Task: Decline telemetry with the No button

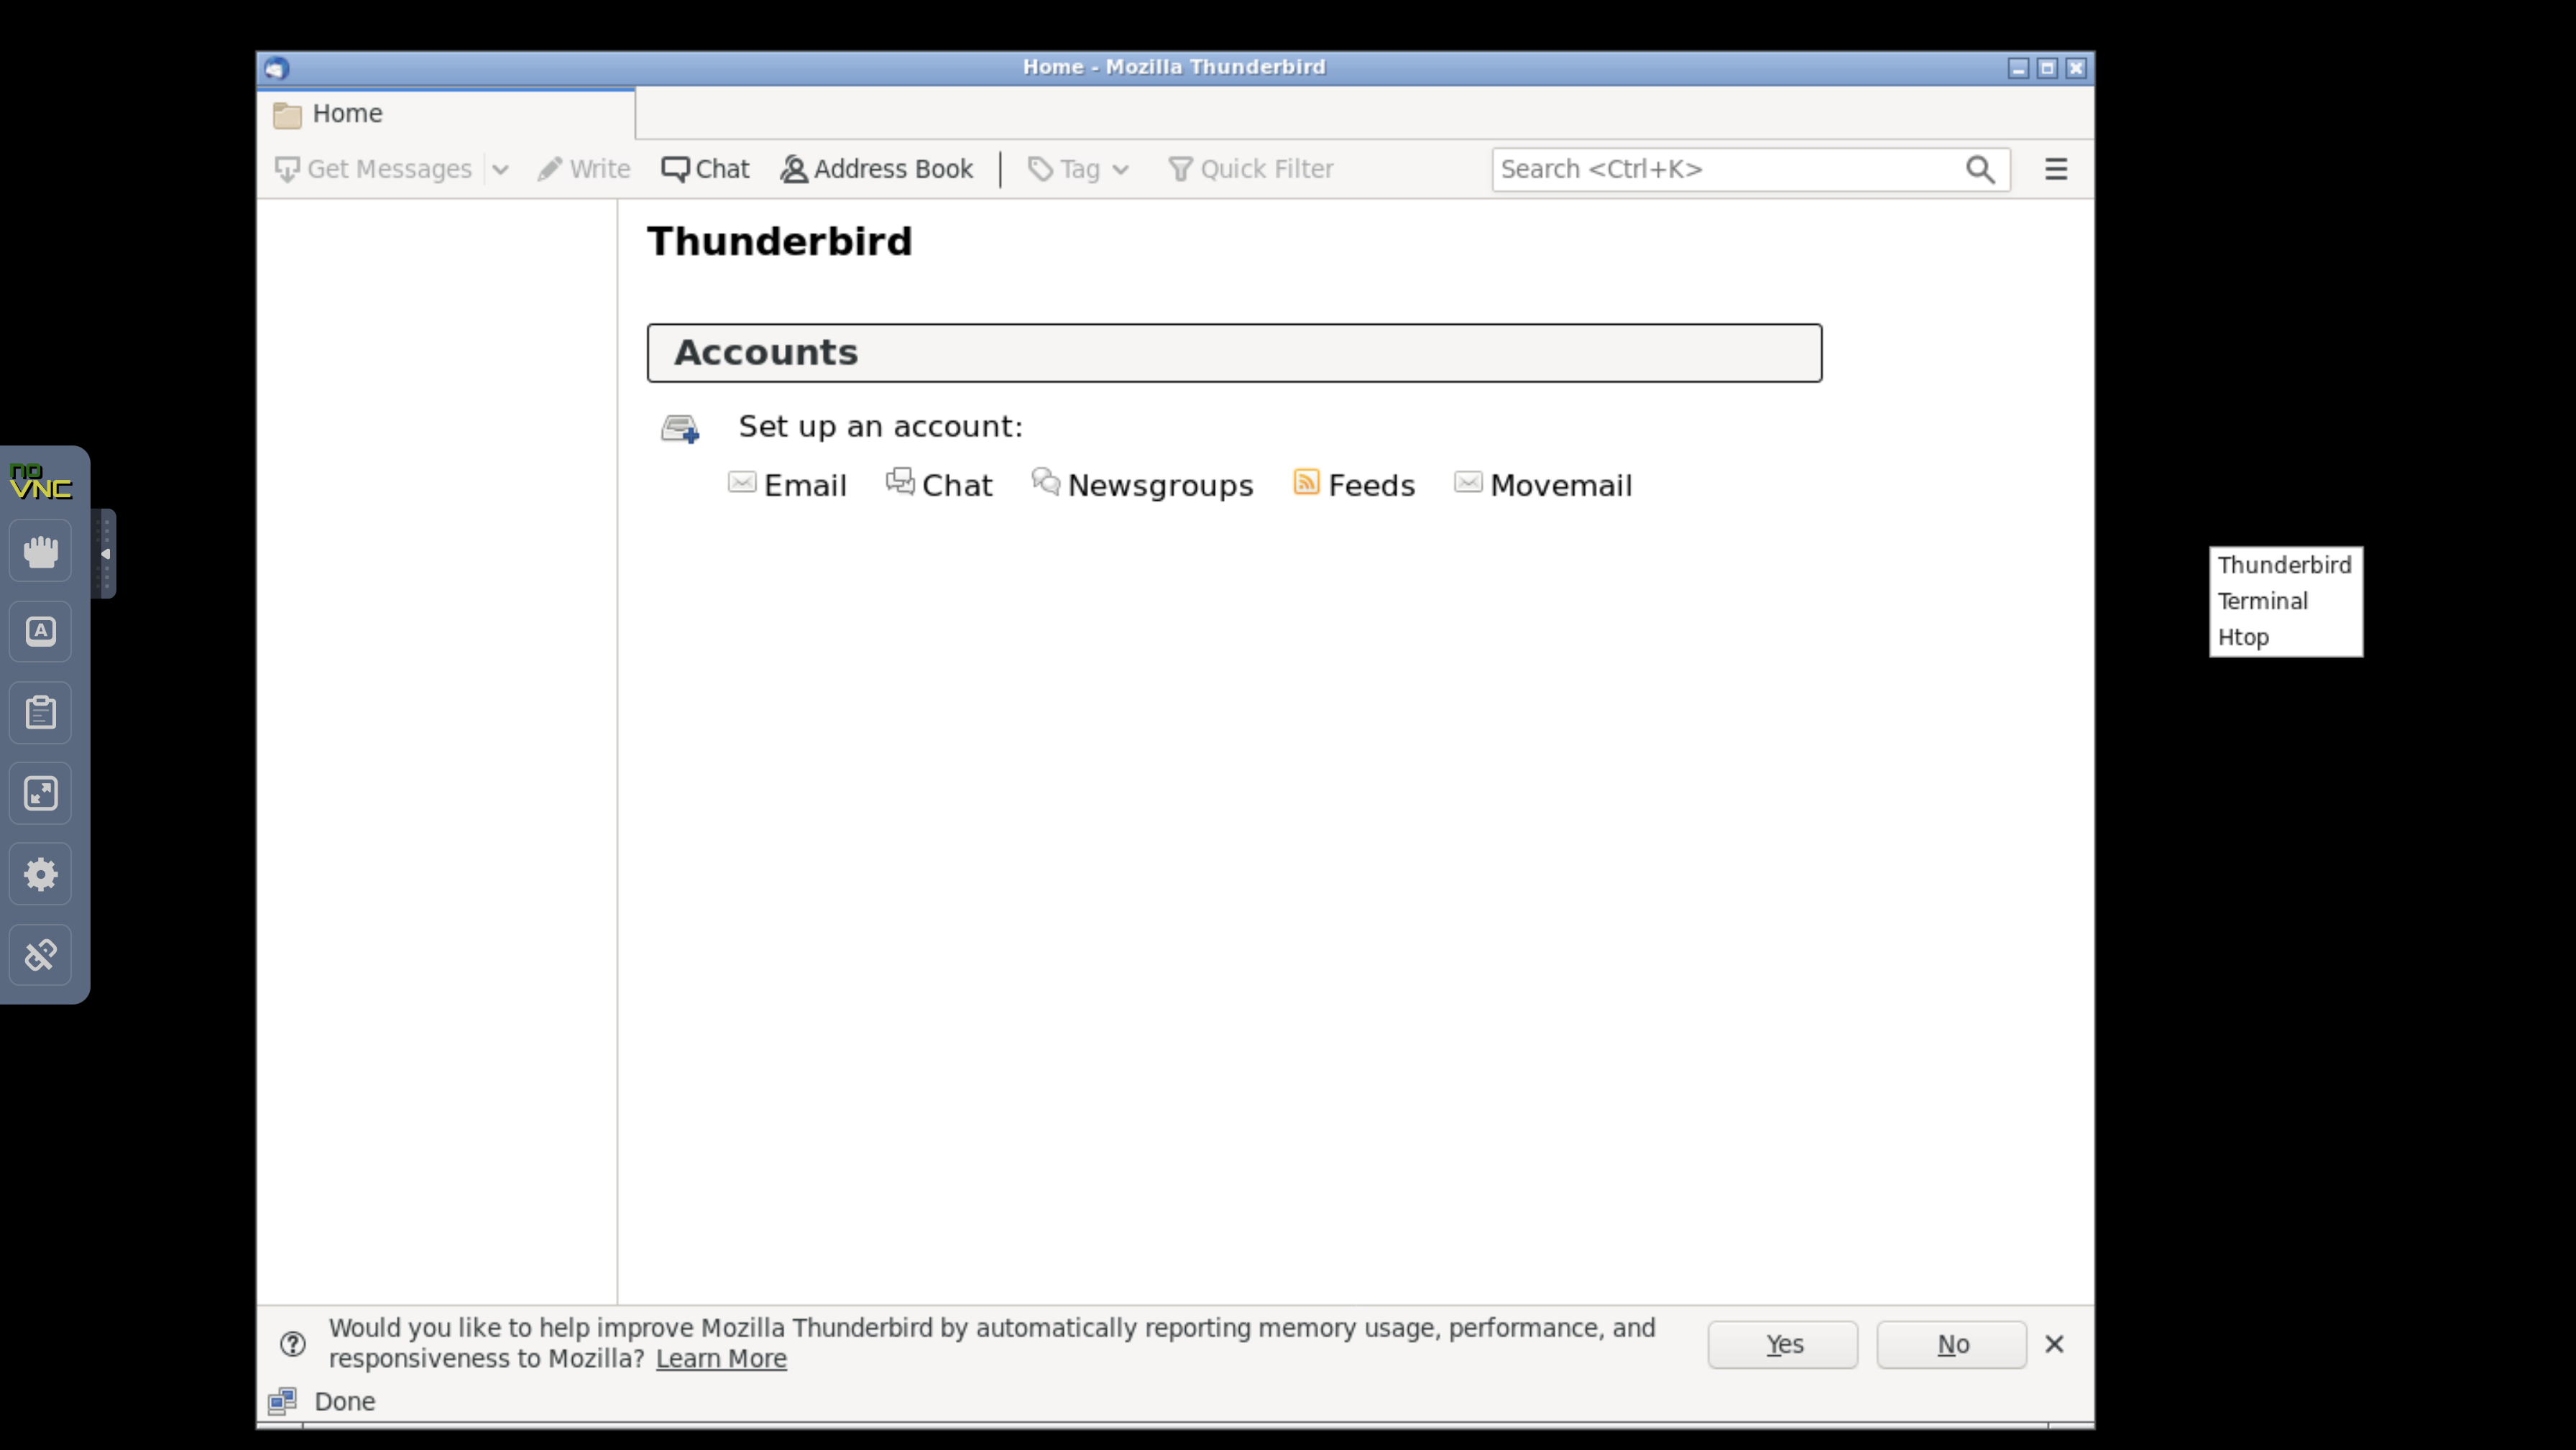Action: 1952,1344
